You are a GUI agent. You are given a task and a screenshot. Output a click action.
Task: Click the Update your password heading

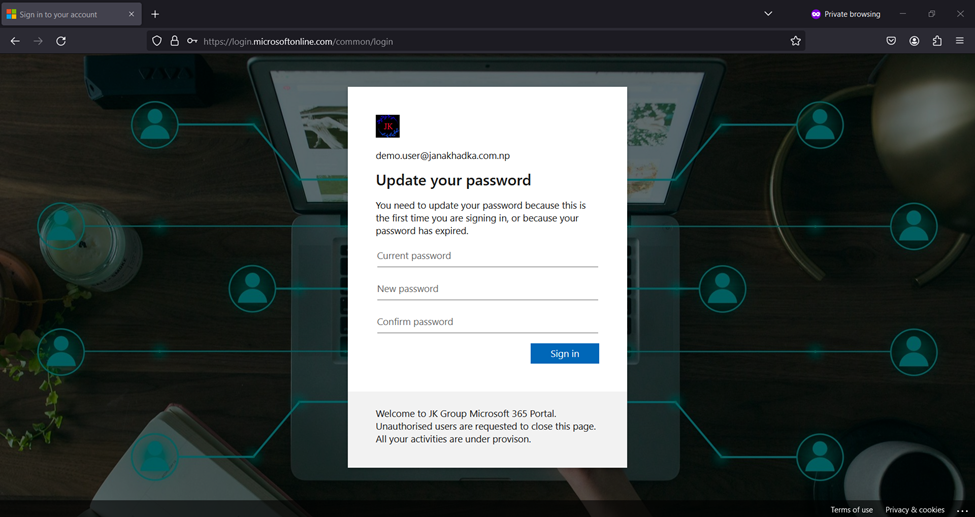(453, 180)
